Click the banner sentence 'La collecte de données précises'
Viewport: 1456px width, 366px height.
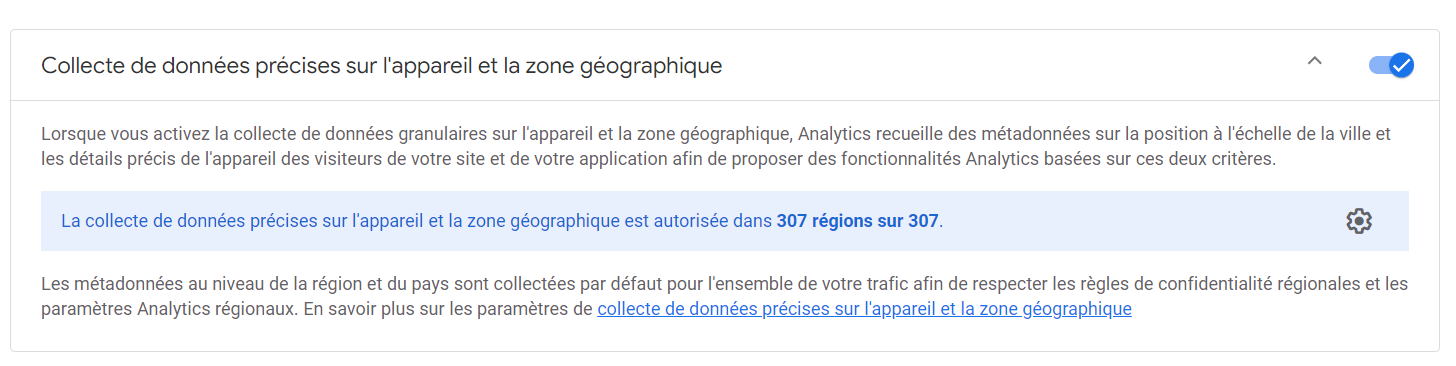(502, 221)
